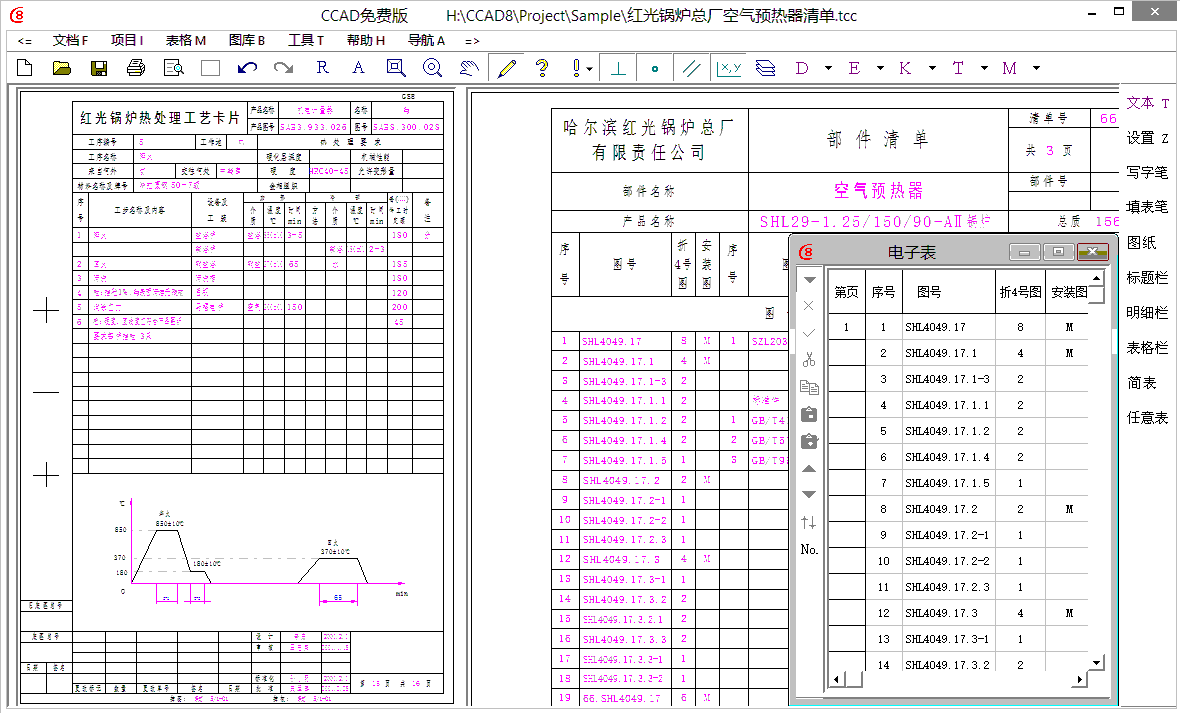Open the dropdown beside the exclamation icon
Viewport: 1180px width, 713px height.
[x=591, y=68]
